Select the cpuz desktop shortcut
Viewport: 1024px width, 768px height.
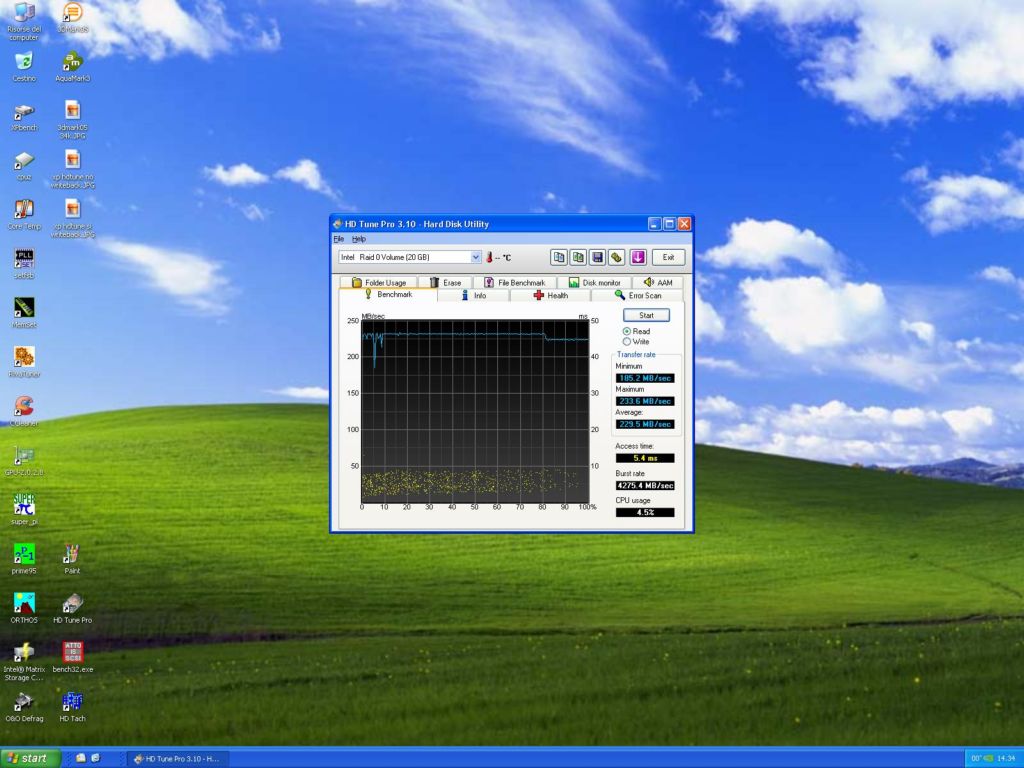(24, 166)
